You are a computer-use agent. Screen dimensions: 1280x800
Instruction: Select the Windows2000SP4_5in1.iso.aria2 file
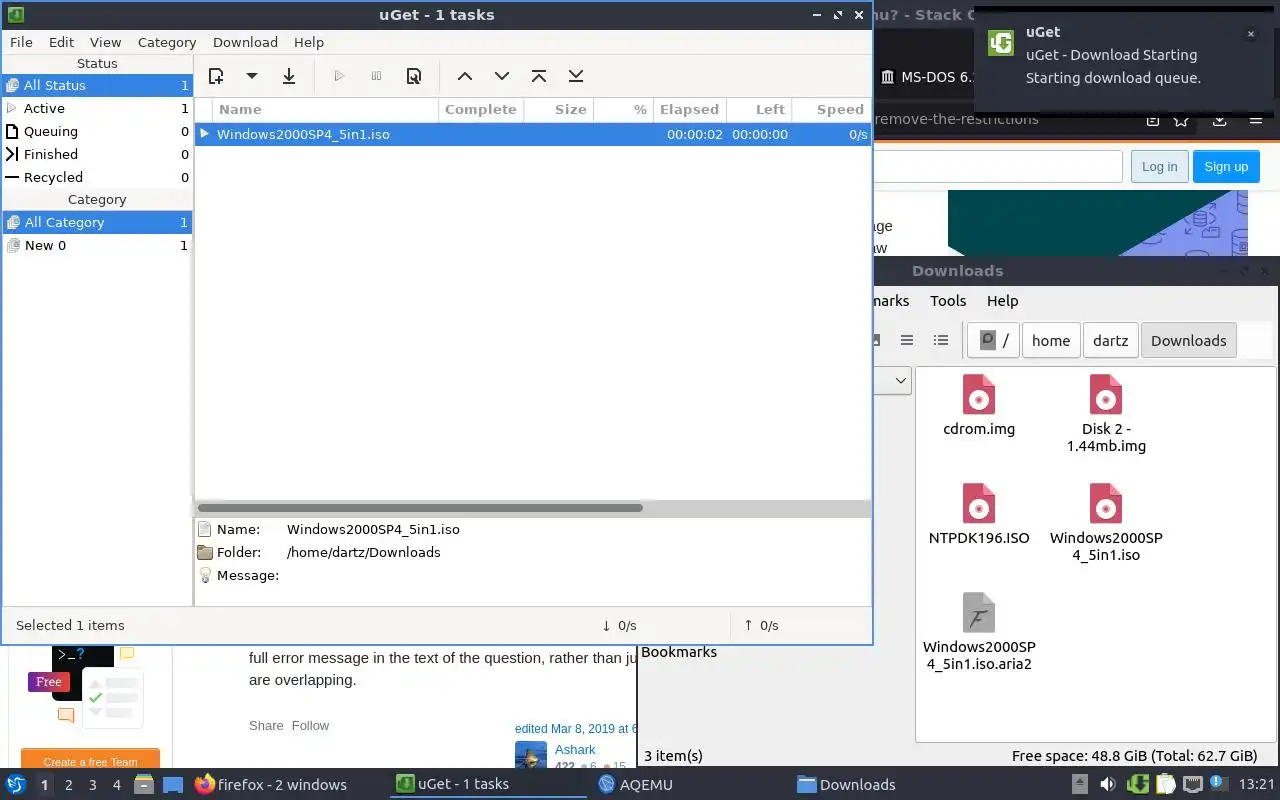(979, 631)
